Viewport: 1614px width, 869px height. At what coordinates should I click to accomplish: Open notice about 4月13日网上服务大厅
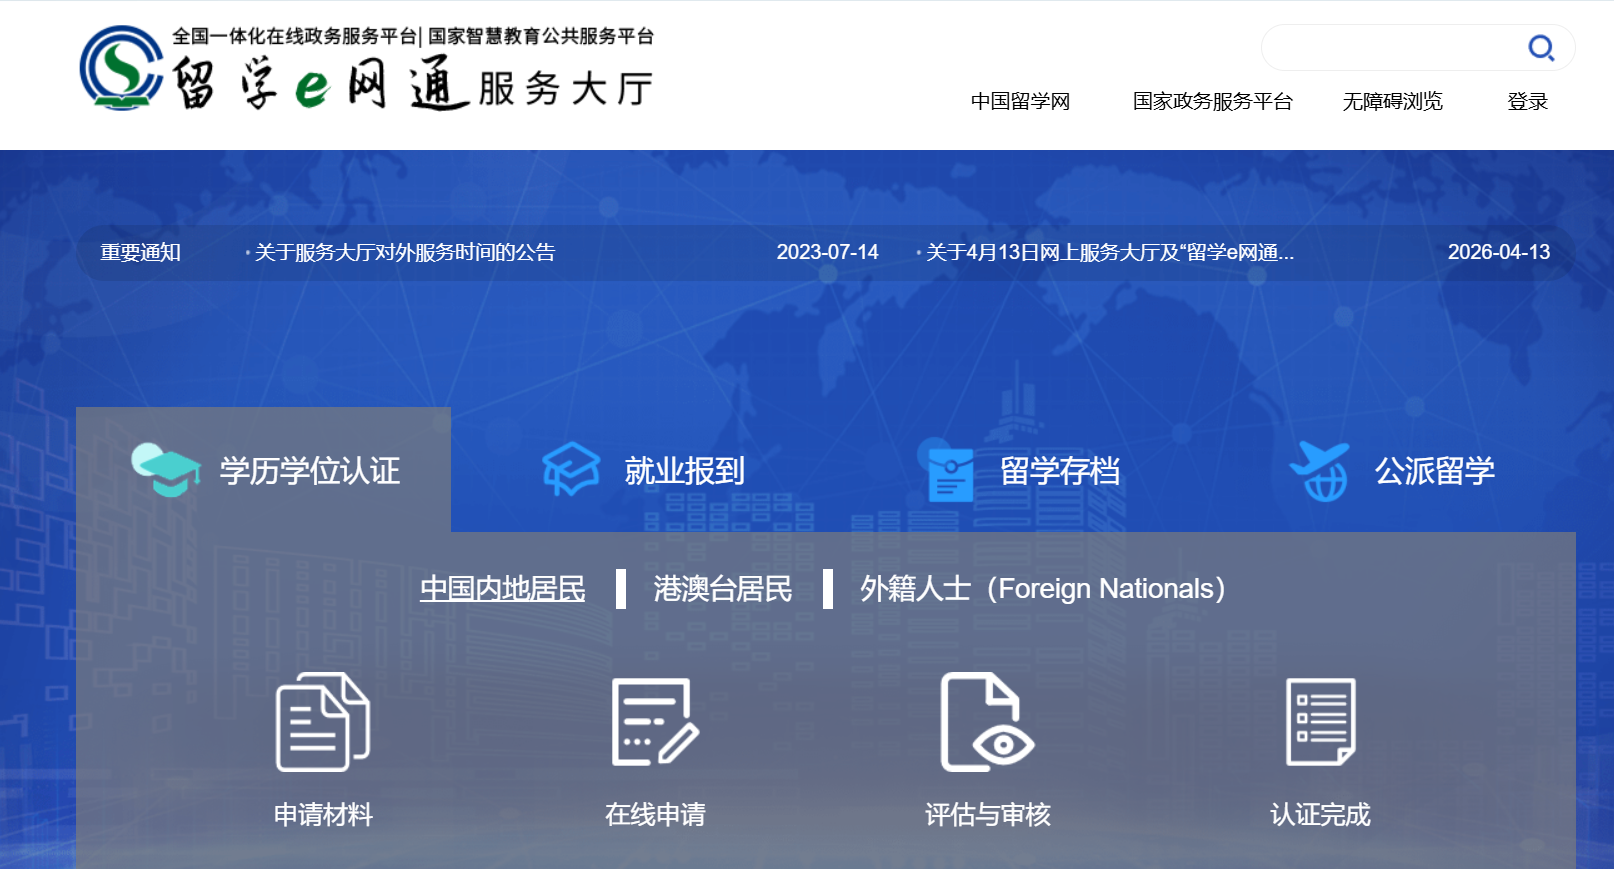1109,253
